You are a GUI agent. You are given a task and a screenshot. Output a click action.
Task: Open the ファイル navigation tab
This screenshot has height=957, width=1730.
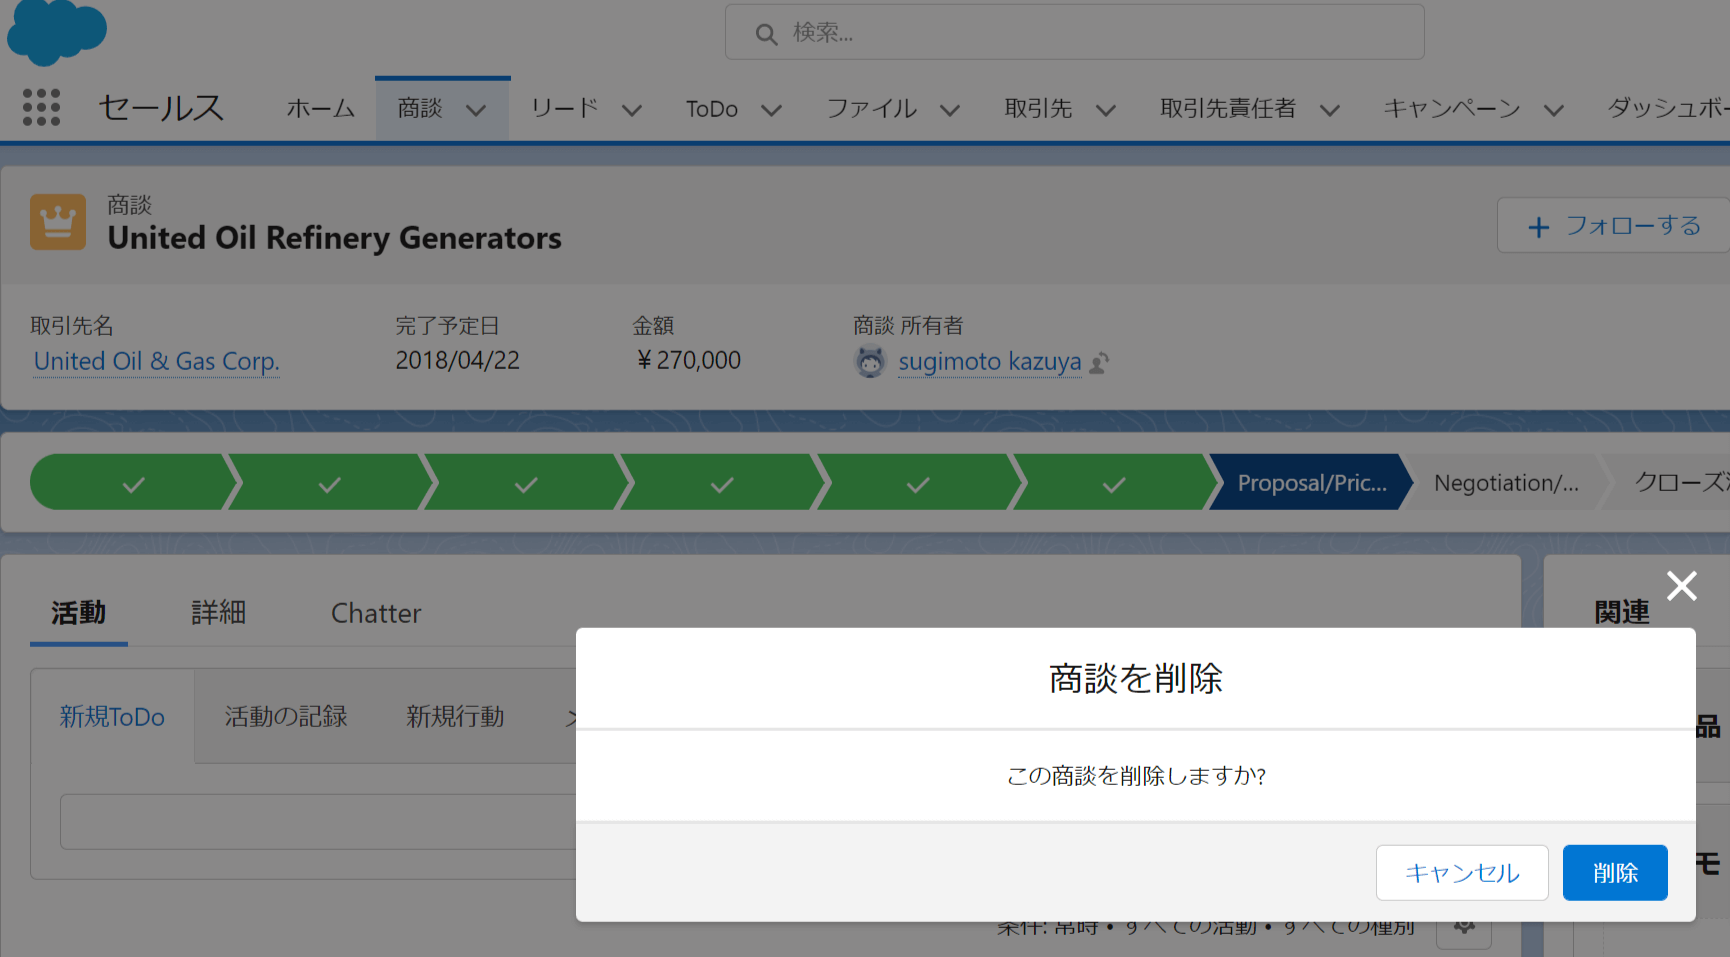[x=871, y=108]
